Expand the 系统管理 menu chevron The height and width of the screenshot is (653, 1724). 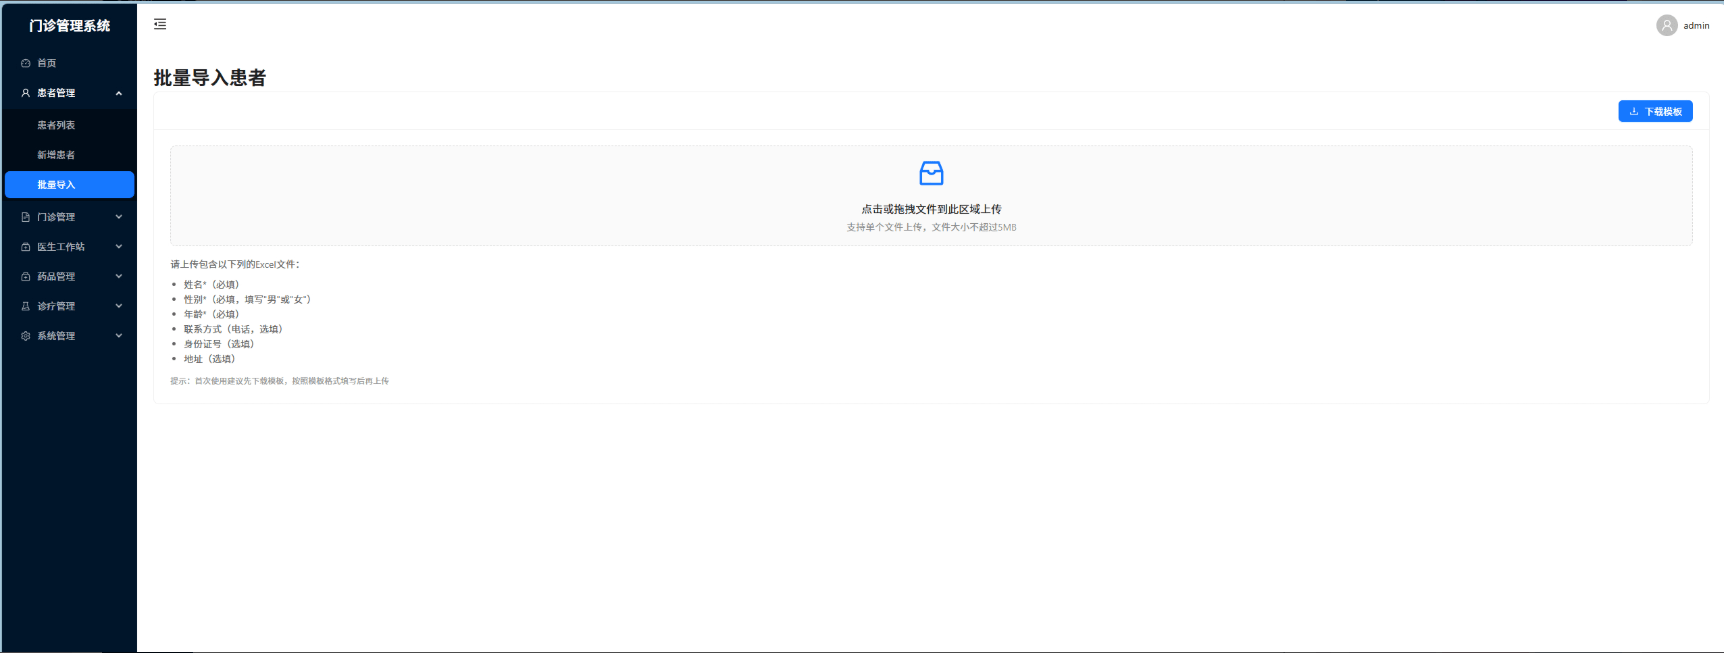pos(119,336)
